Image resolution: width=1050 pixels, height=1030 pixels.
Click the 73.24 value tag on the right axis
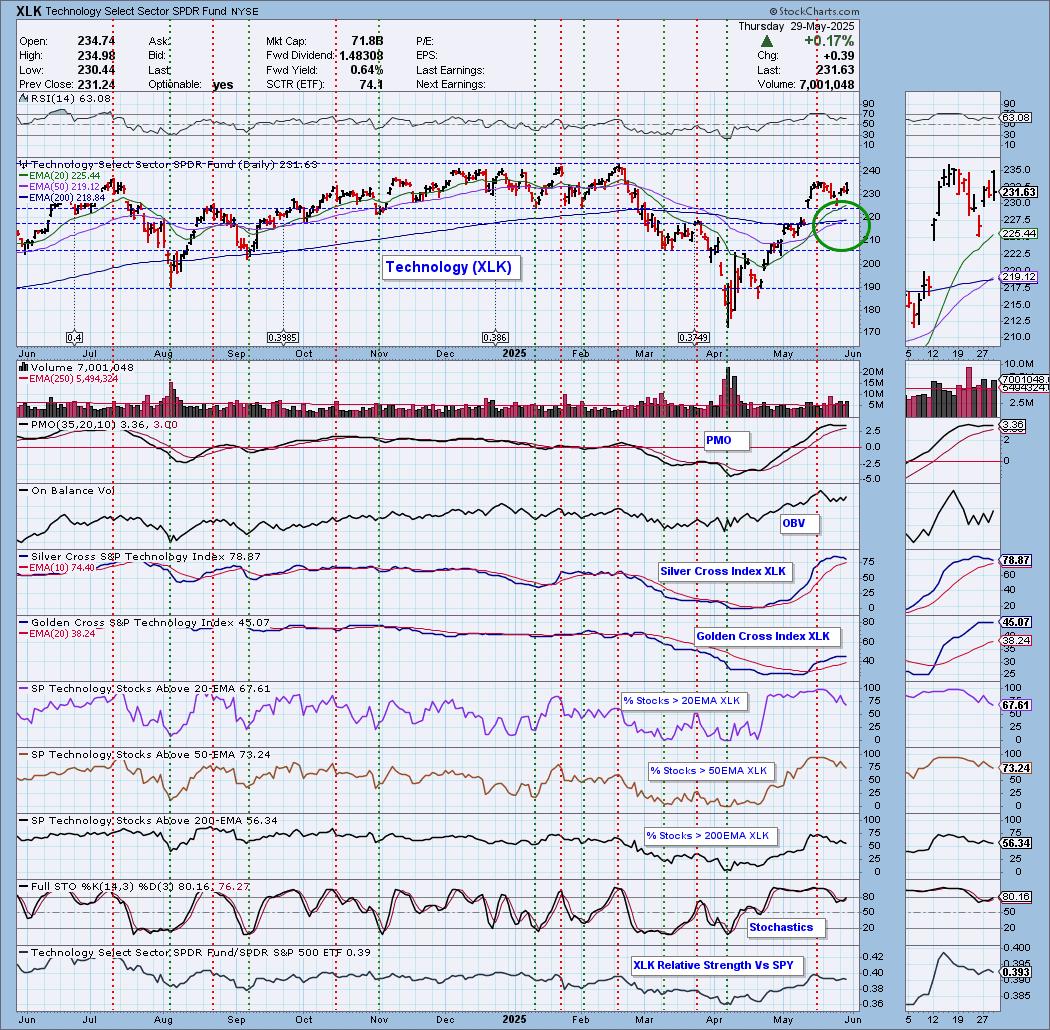pyautogui.click(x=1017, y=768)
